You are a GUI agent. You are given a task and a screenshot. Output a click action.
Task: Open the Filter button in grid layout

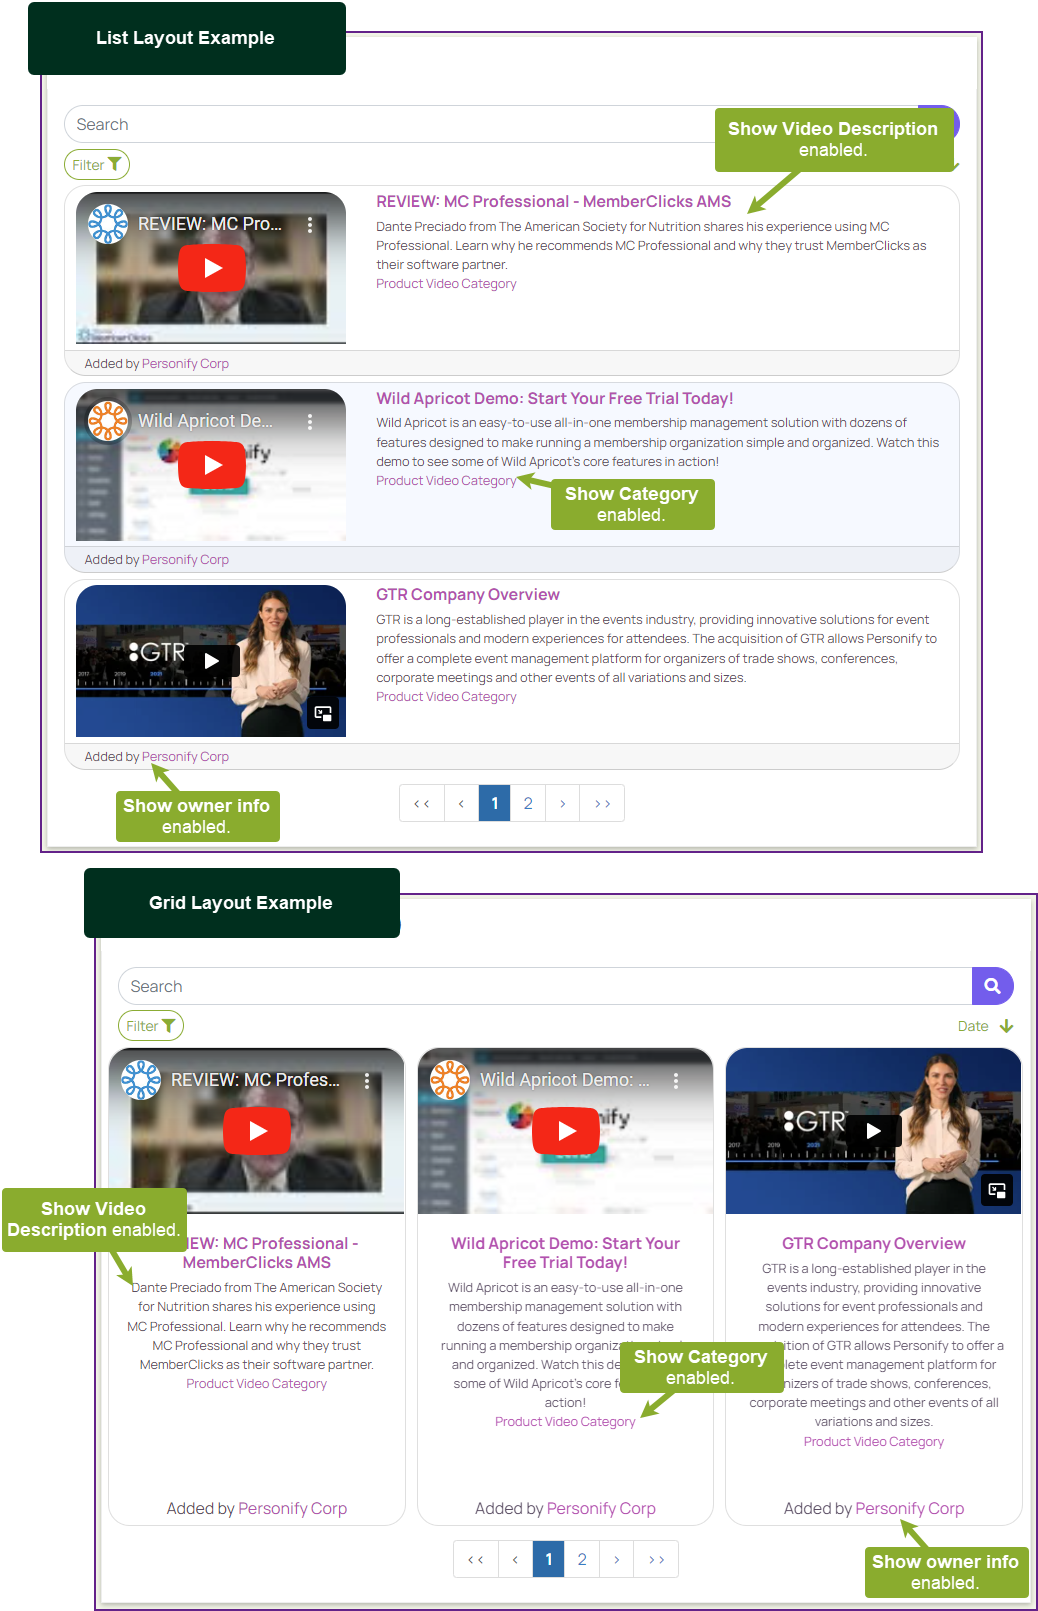coord(151,1026)
